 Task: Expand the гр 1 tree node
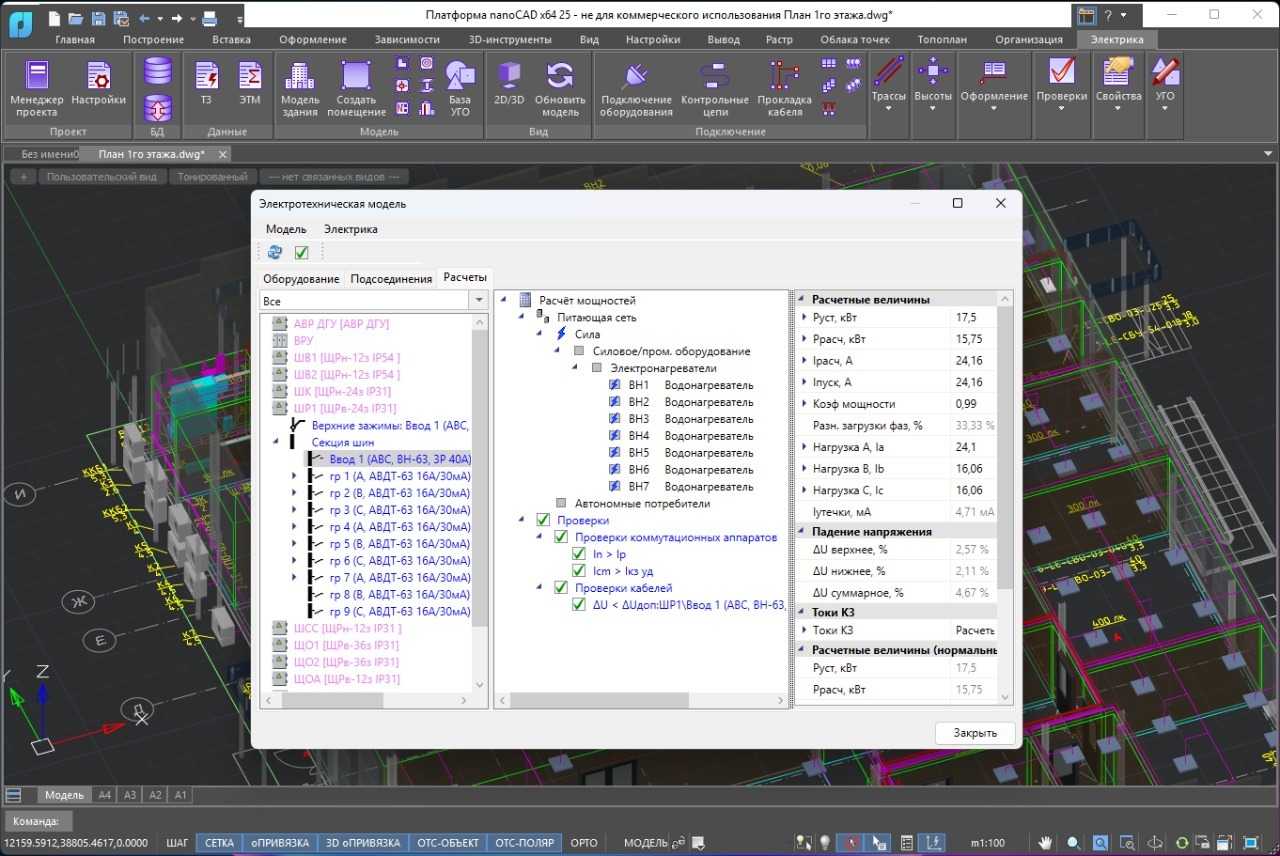click(294, 476)
